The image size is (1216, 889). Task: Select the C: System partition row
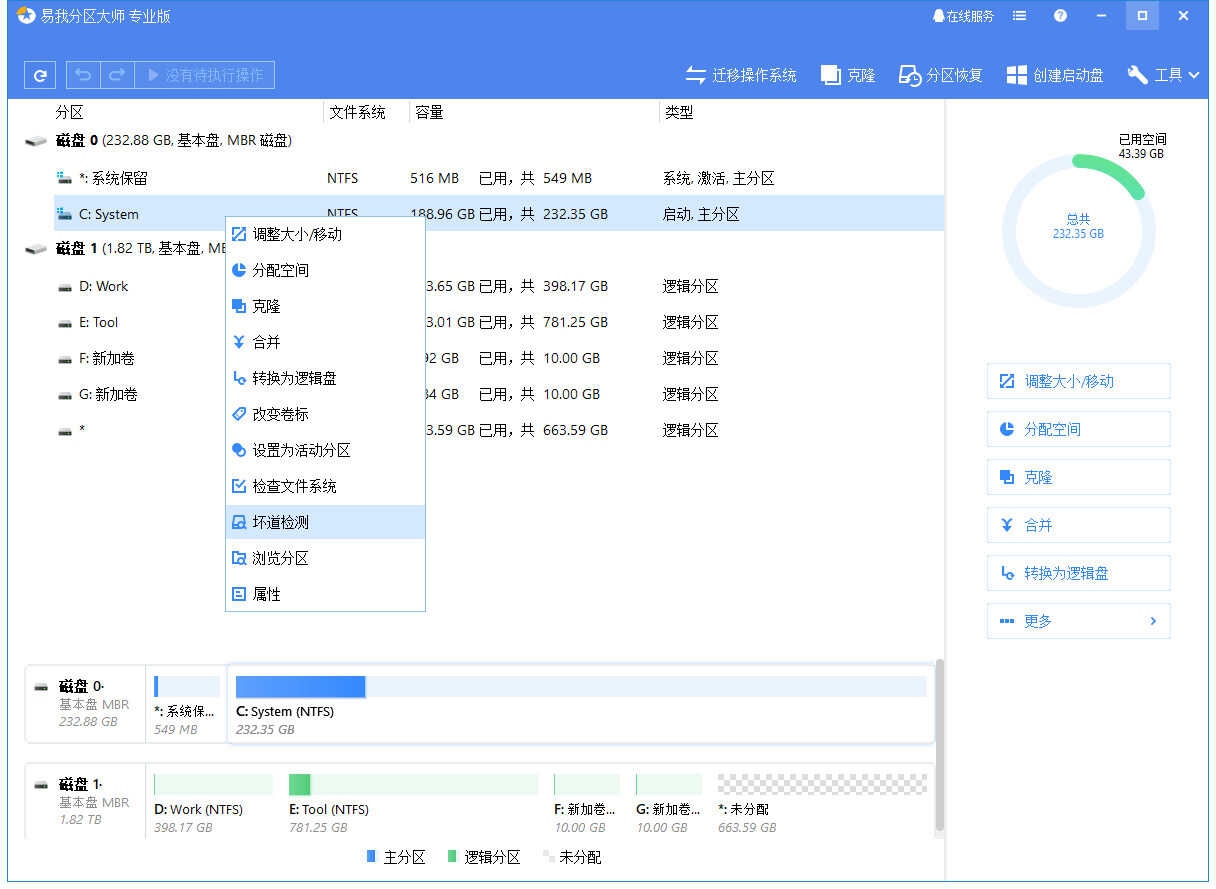[x=498, y=214]
